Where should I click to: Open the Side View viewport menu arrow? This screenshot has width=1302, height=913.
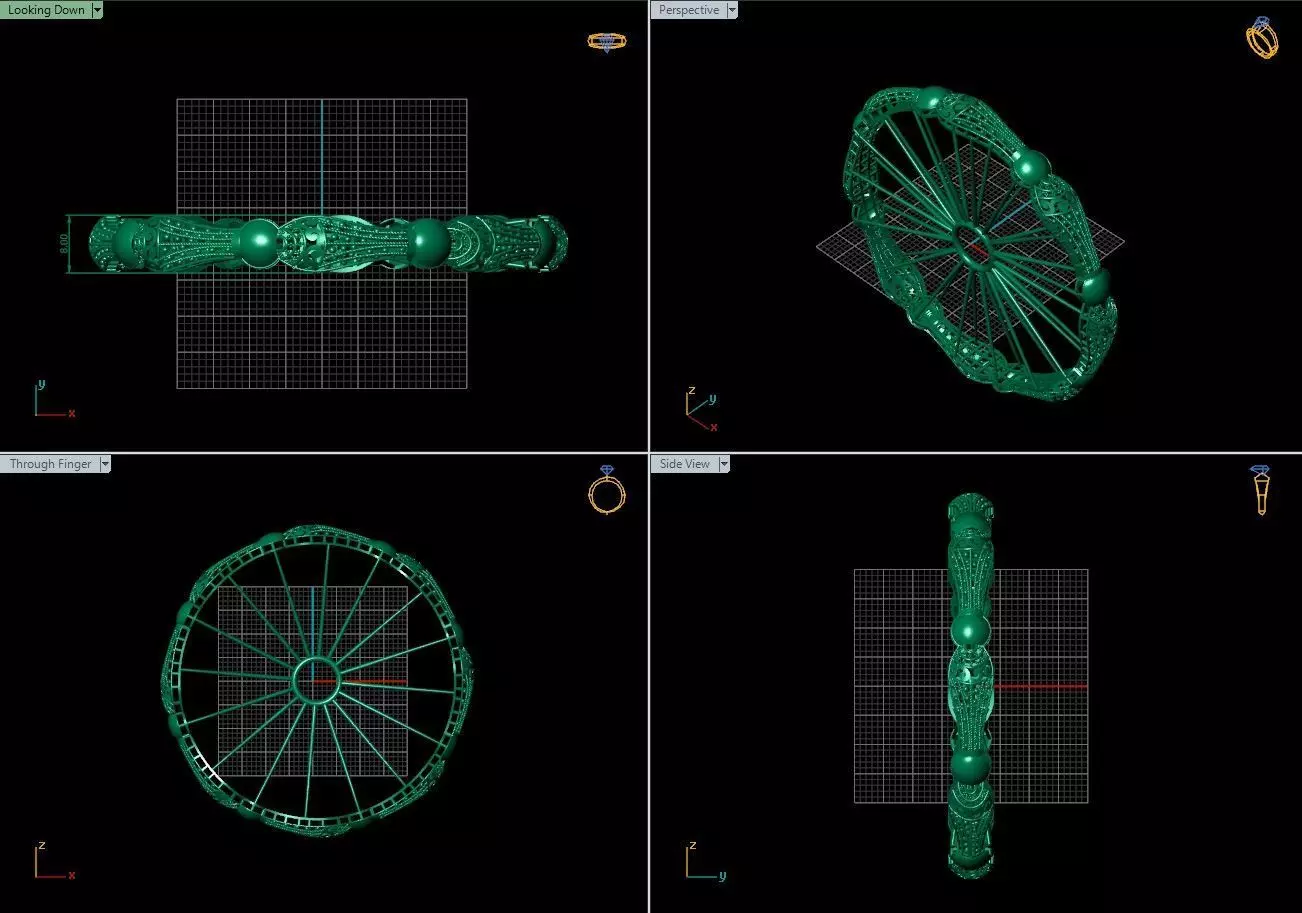(724, 464)
